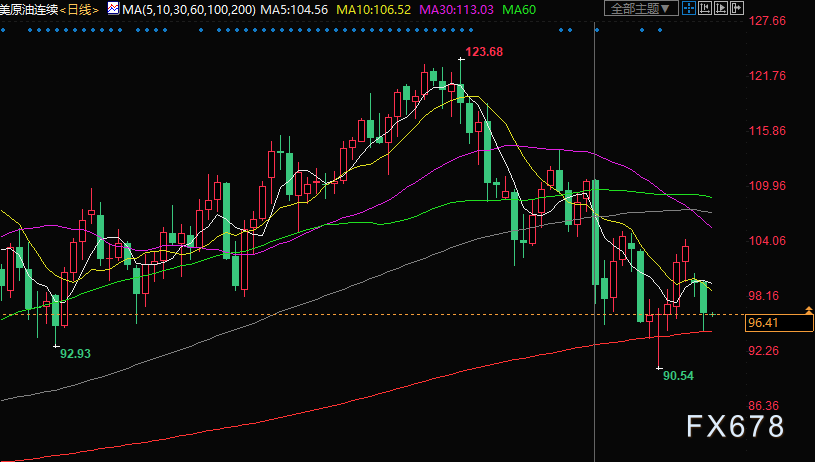Image resolution: width=815 pixels, height=462 pixels.
Task: Click orange alert triangle above 96.41
Action: [809, 310]
